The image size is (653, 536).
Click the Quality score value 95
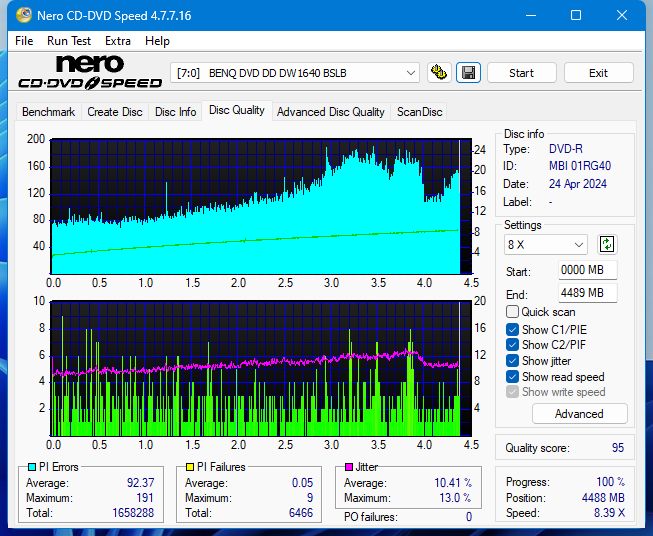click(618, 448)
